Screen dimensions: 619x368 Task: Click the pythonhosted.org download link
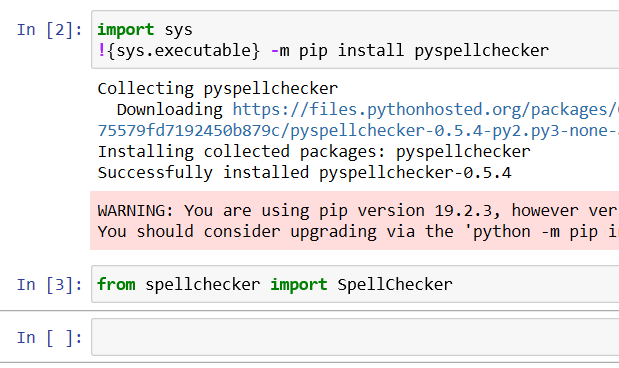(x=426, y=110)
